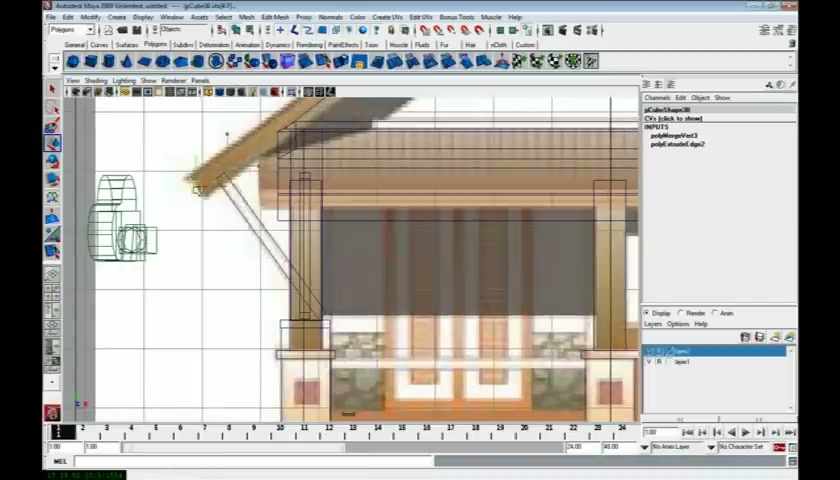Open the Create UVs menu
840x480 pixels.
[387, 17]
